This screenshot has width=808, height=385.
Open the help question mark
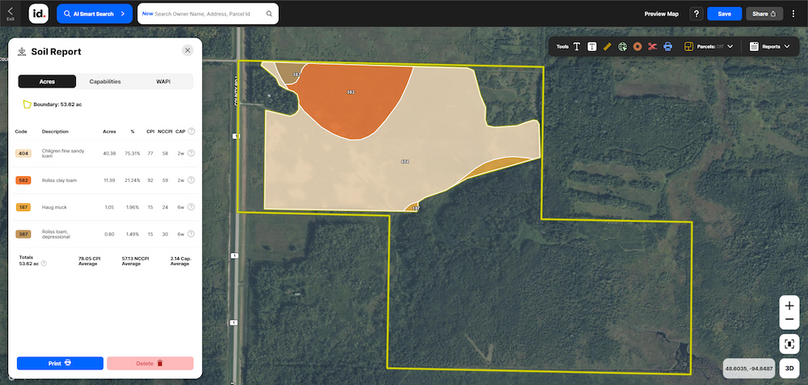tap(696, 14)
